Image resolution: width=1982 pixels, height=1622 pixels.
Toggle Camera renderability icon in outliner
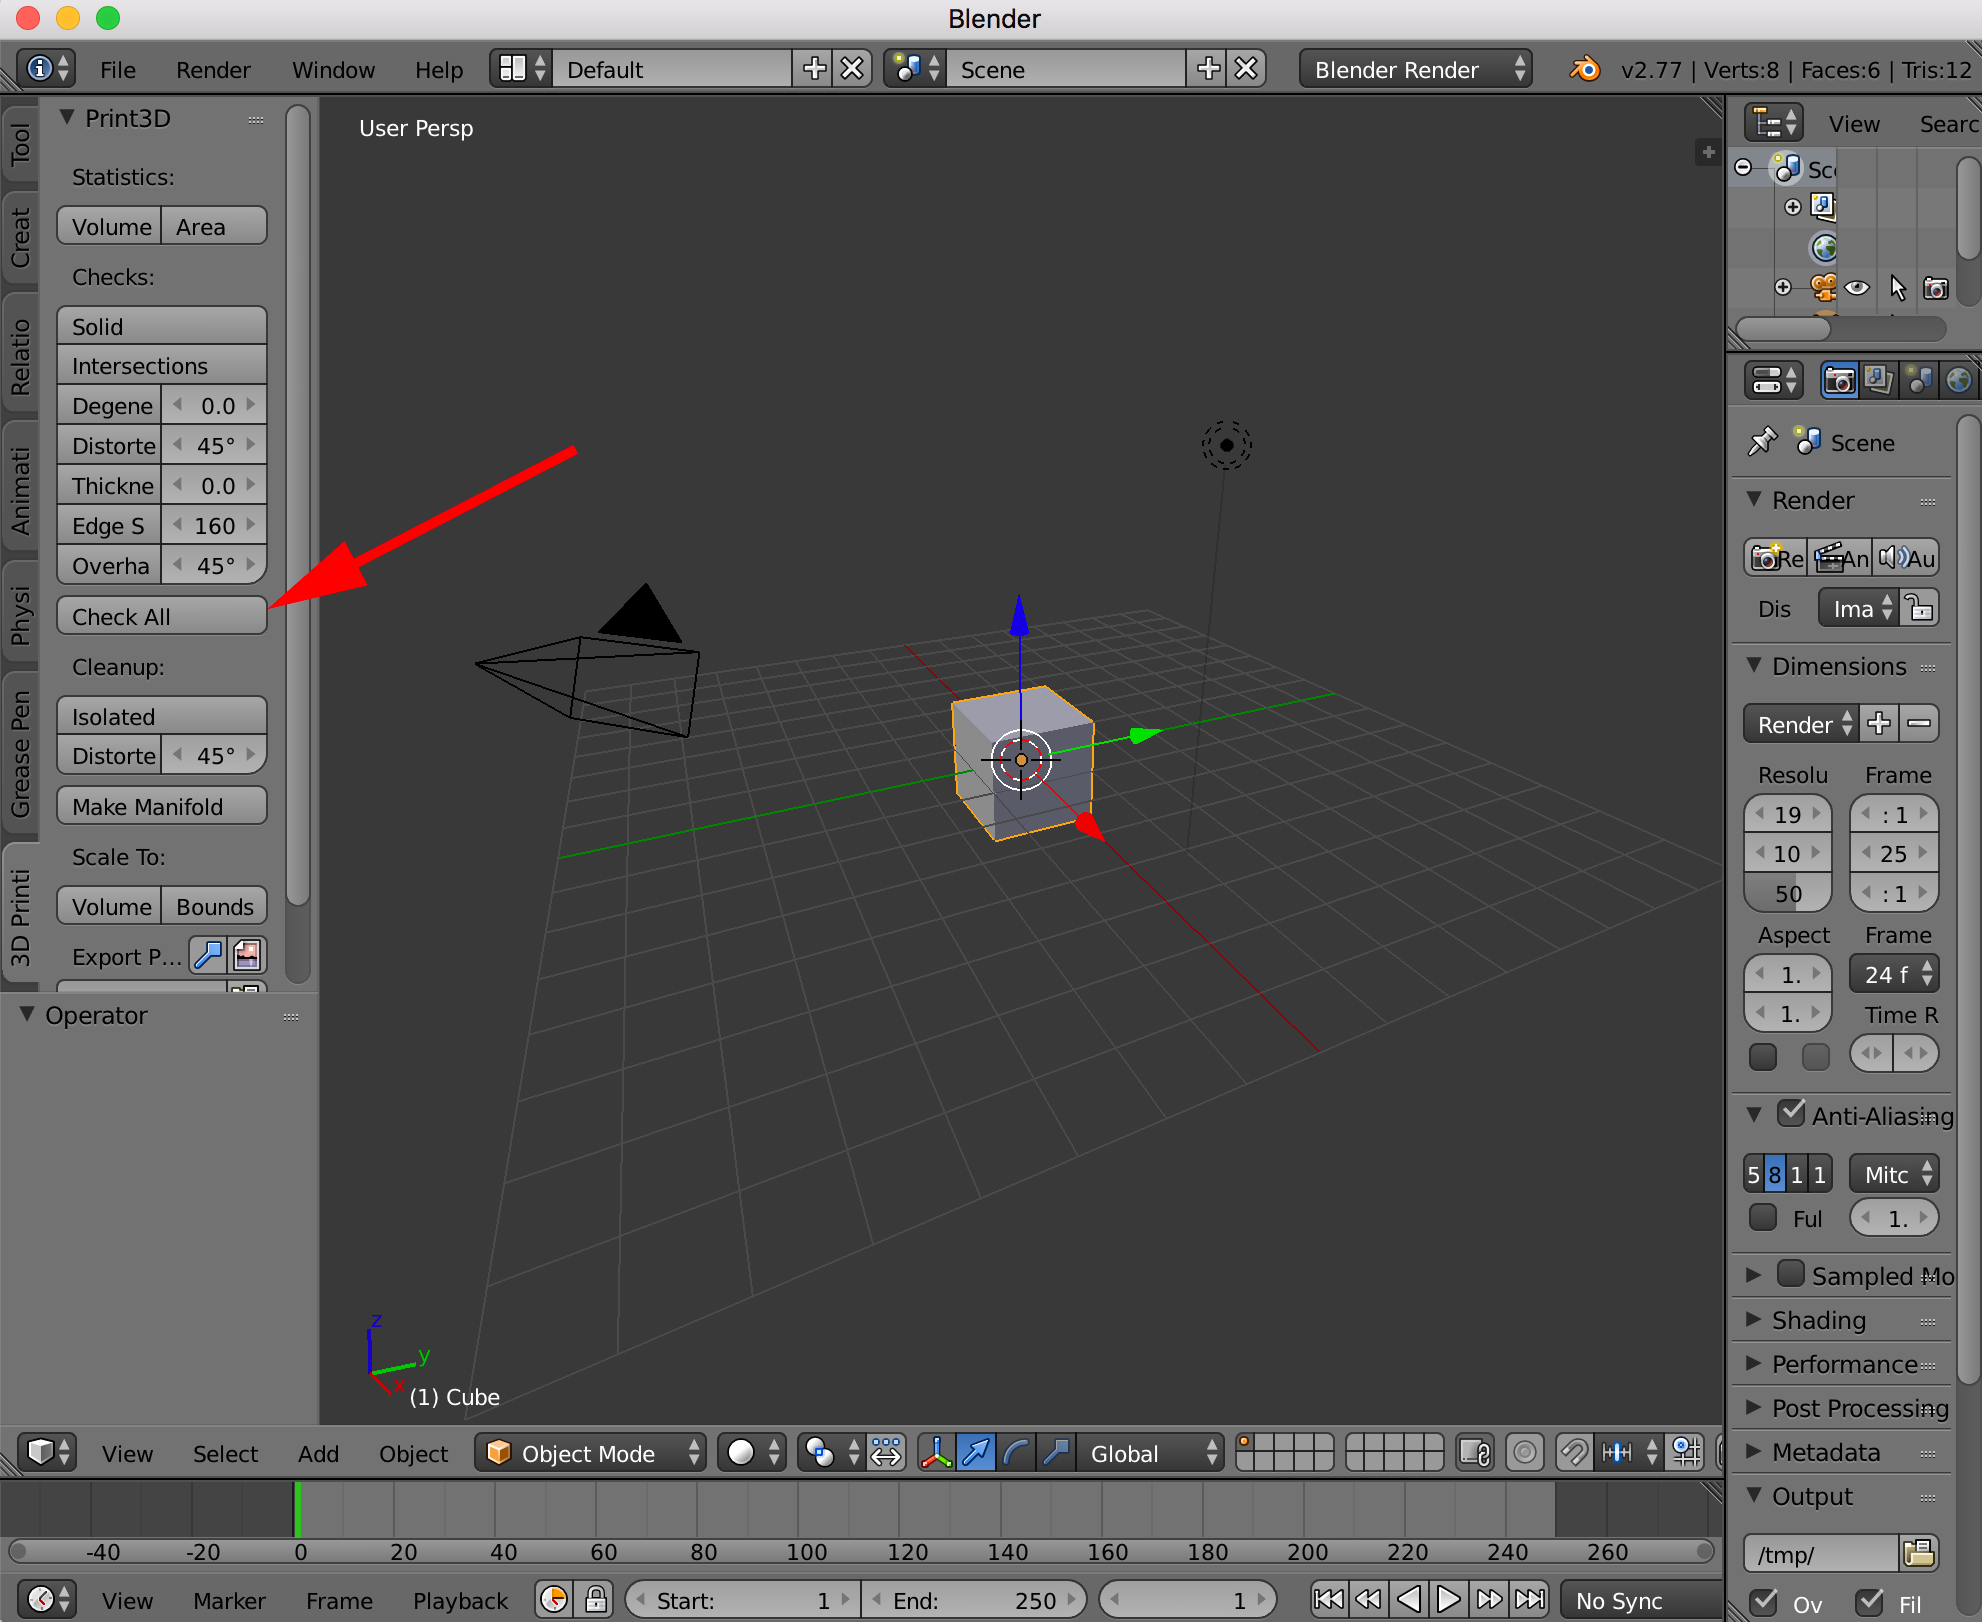[x=1936, y=288]
